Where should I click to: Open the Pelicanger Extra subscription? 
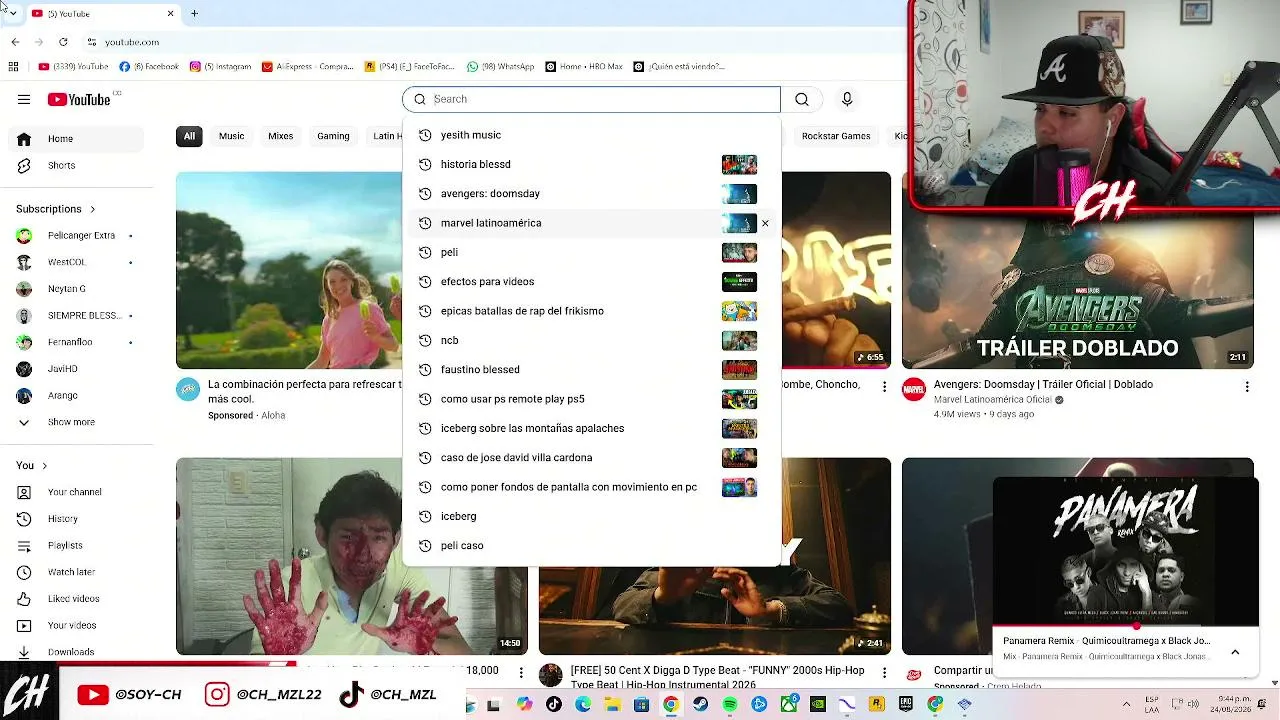tap(76, 236)
